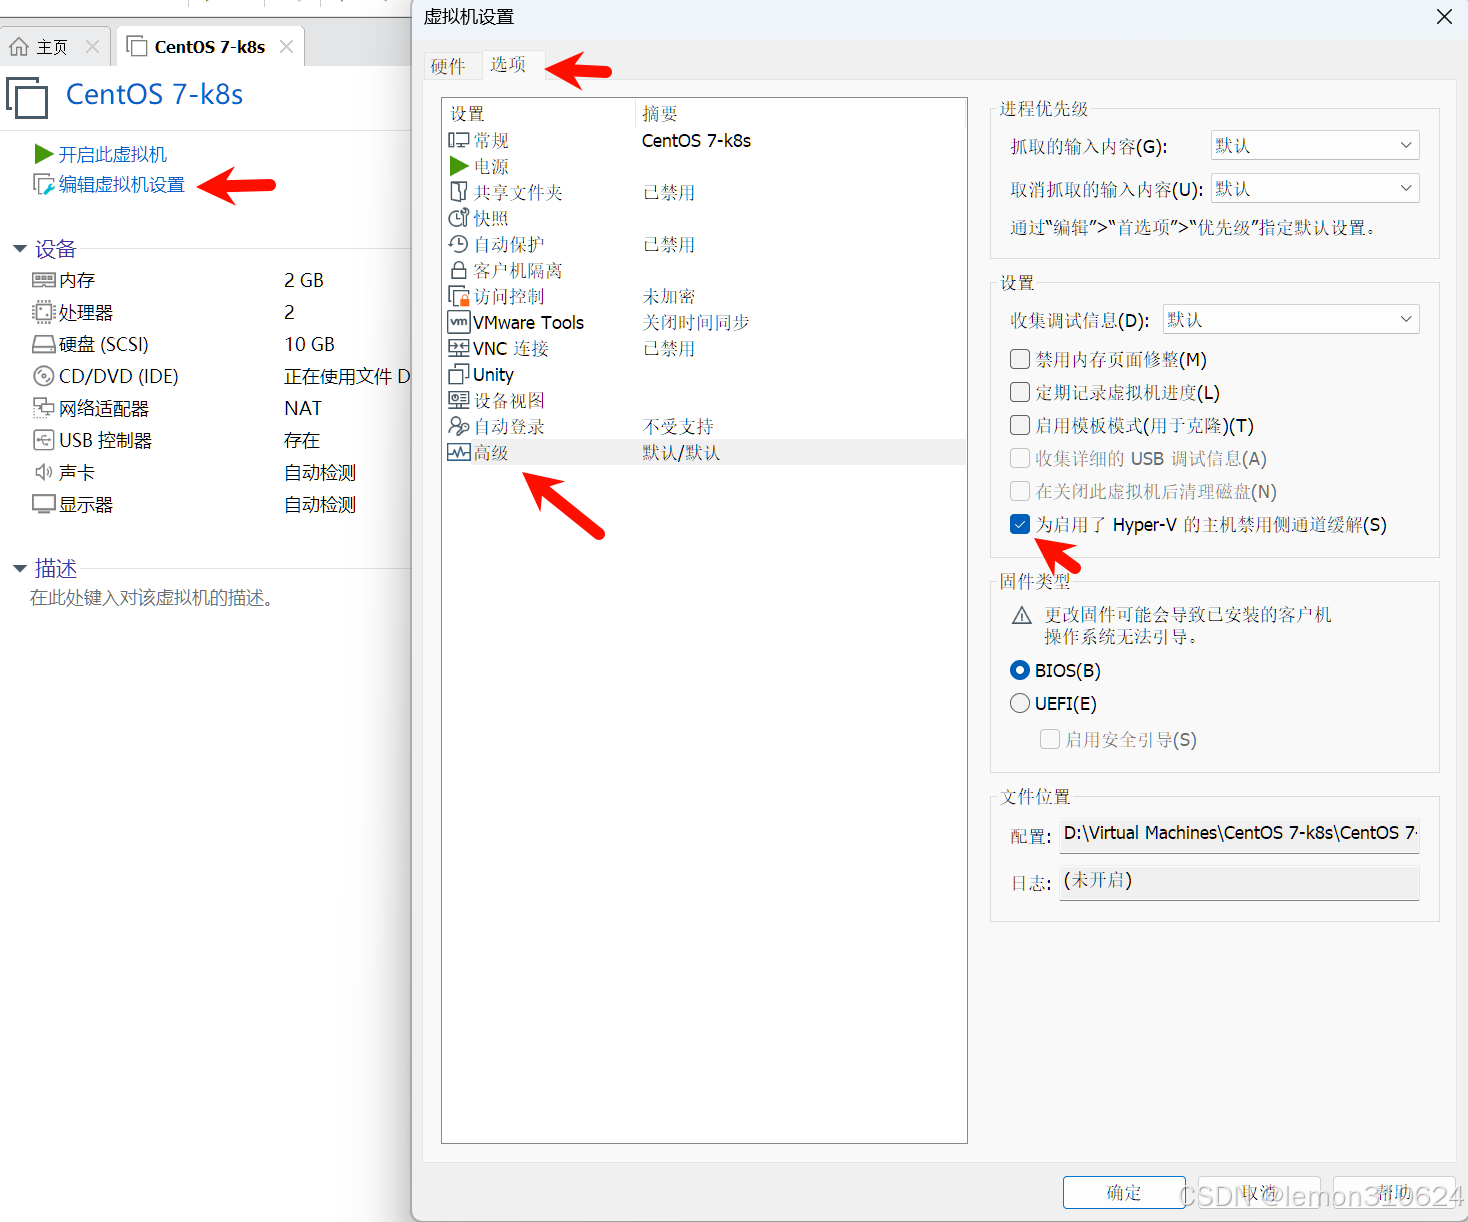Screen dimensions: 1468x1222
Task: Enable 禁用内存页面修整(M) checkbox
Action: pyautogui.click(x=1020, y=359)
